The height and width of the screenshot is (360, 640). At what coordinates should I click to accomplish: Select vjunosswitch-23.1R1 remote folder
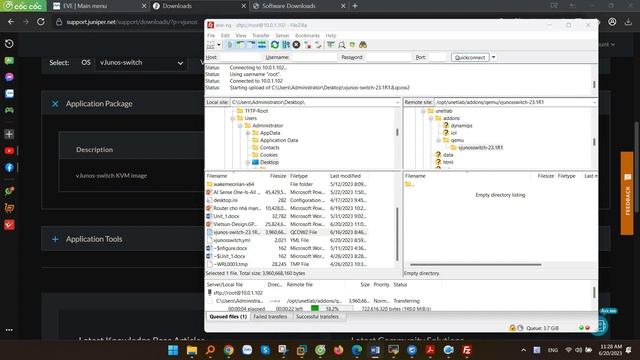click(480, 148)
